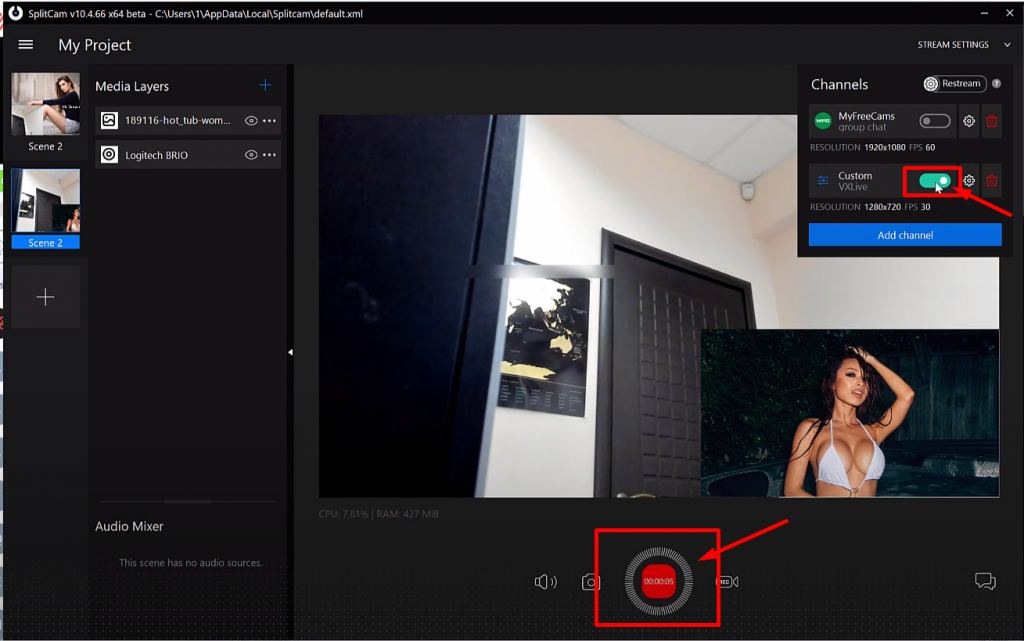Toggle visibility of Logitech BRIO layer

[x=251, y=155]
